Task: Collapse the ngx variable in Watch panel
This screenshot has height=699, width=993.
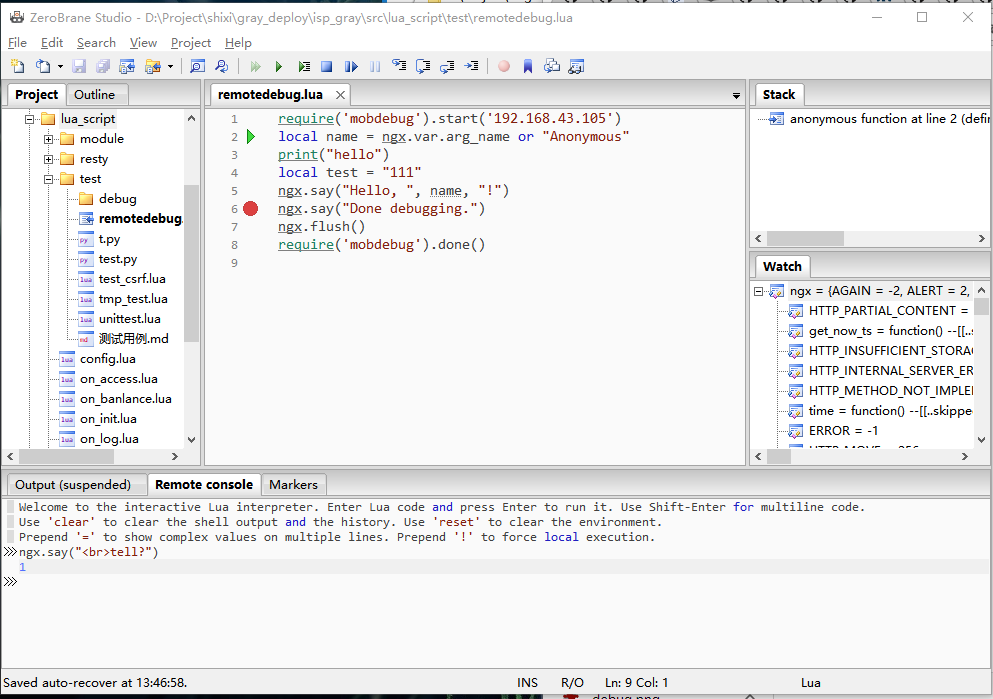Action: tap(760, 290)
